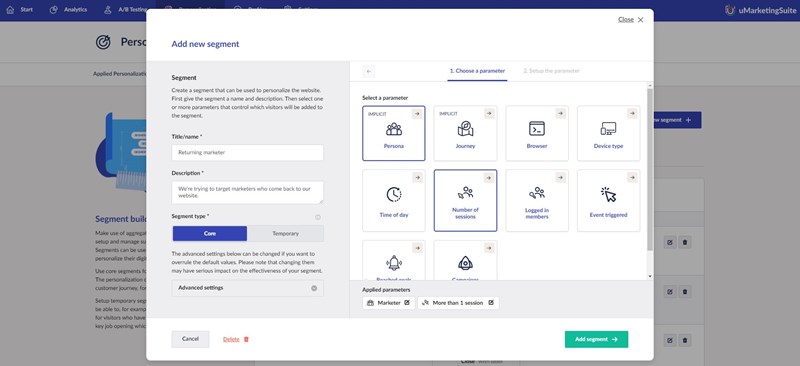Click the arrow badge on Time of day card
Screen dimensions: 800x366
point(417,177)
